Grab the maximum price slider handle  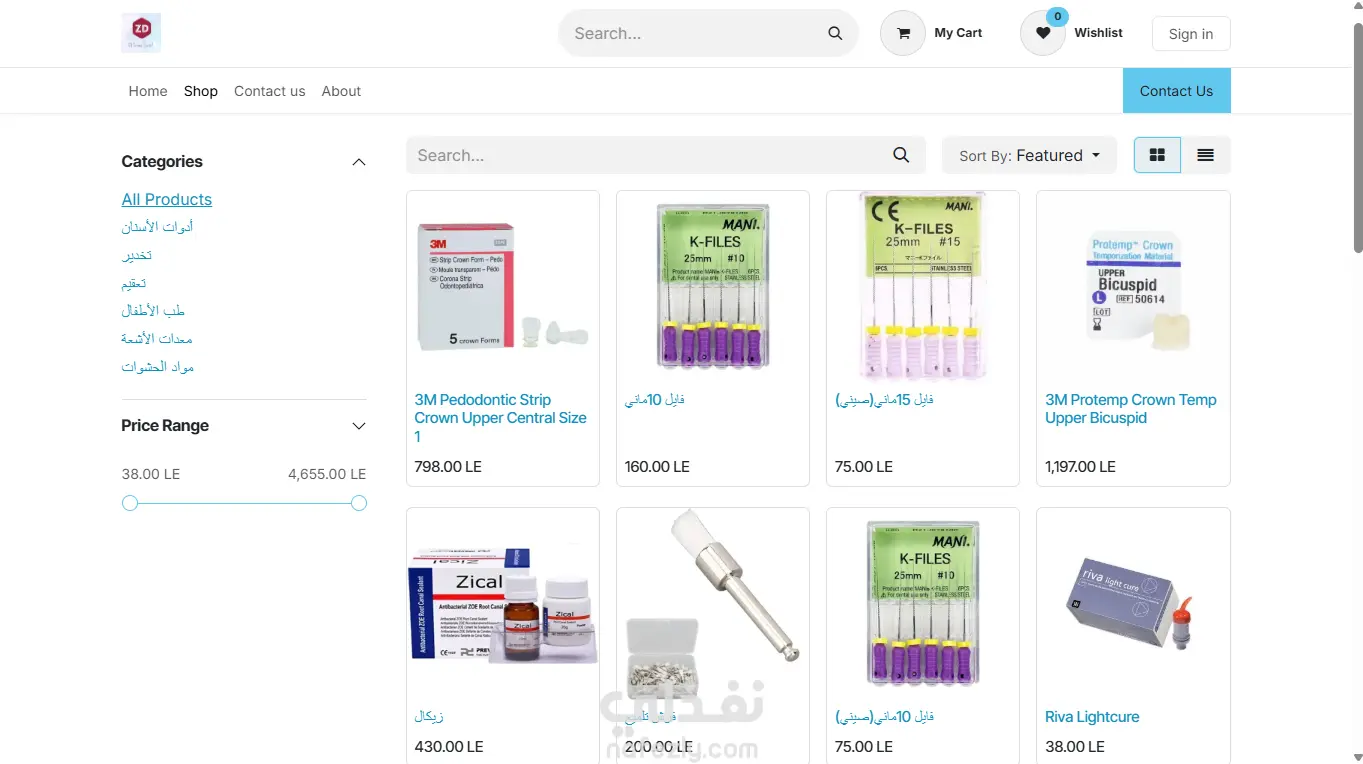(x=359, y=503)
